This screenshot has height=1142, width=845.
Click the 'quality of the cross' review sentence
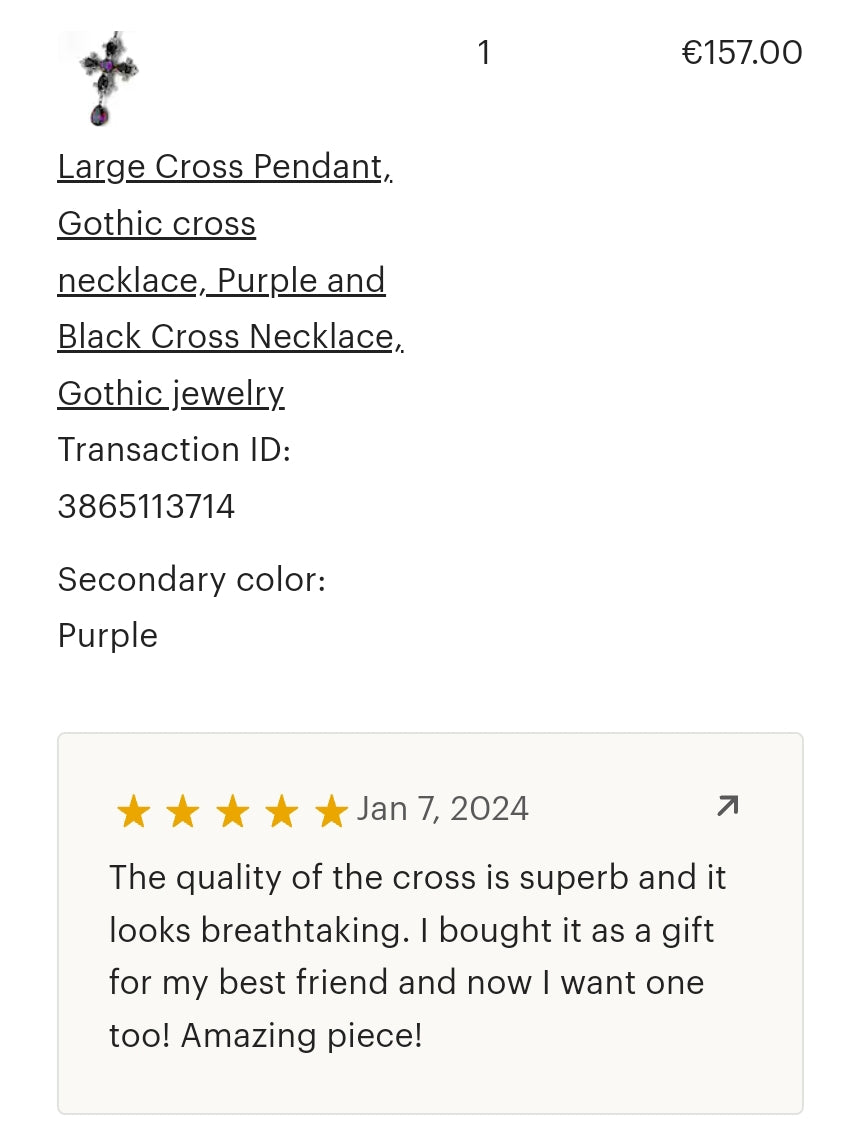click(x=417, y=877)
